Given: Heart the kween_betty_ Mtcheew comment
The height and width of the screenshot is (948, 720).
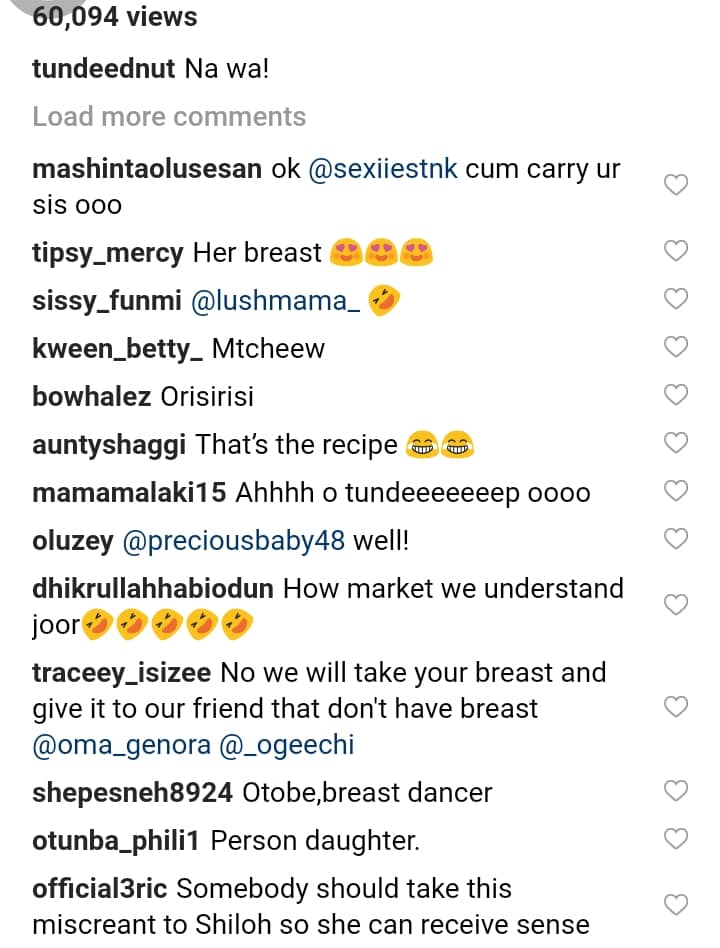Looking at the screenshot, I should pos(677,347).
